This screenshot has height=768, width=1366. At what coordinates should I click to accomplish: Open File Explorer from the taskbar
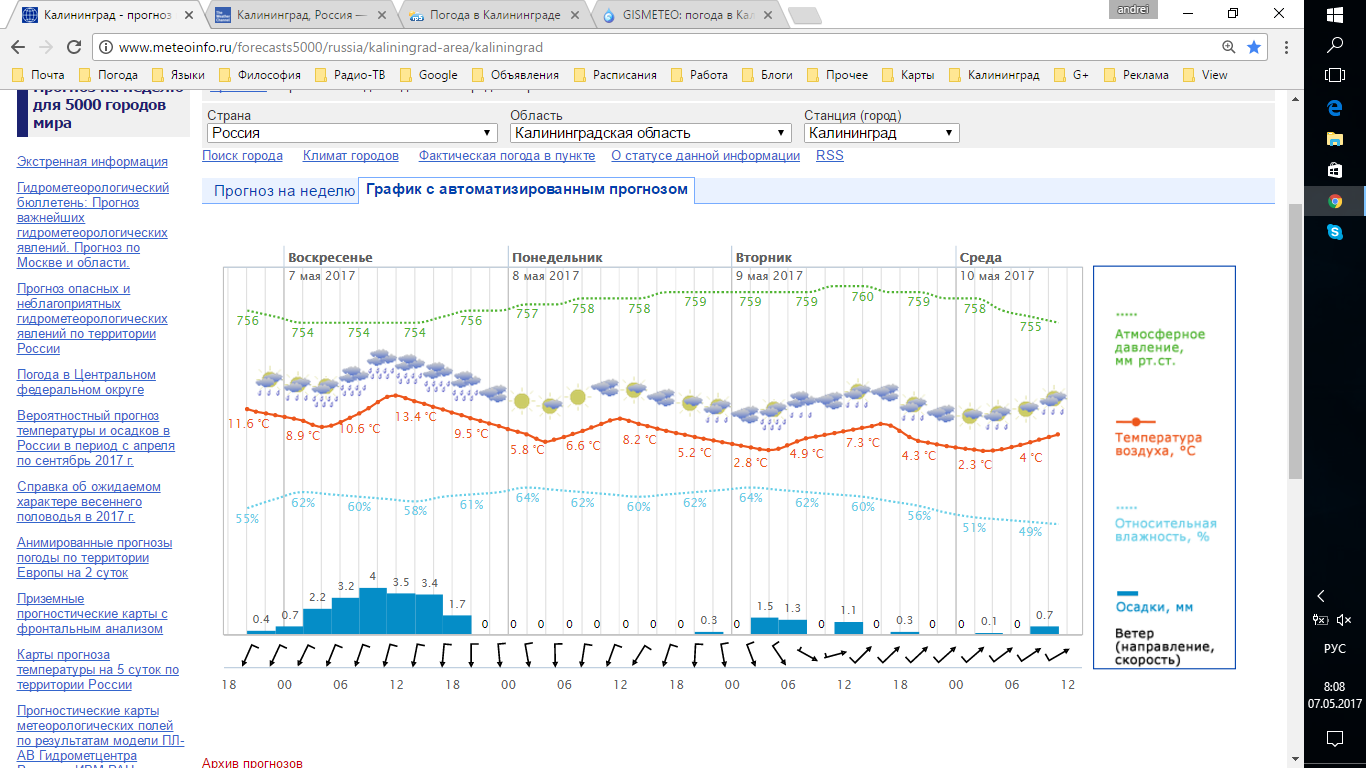coord(1334,138)
